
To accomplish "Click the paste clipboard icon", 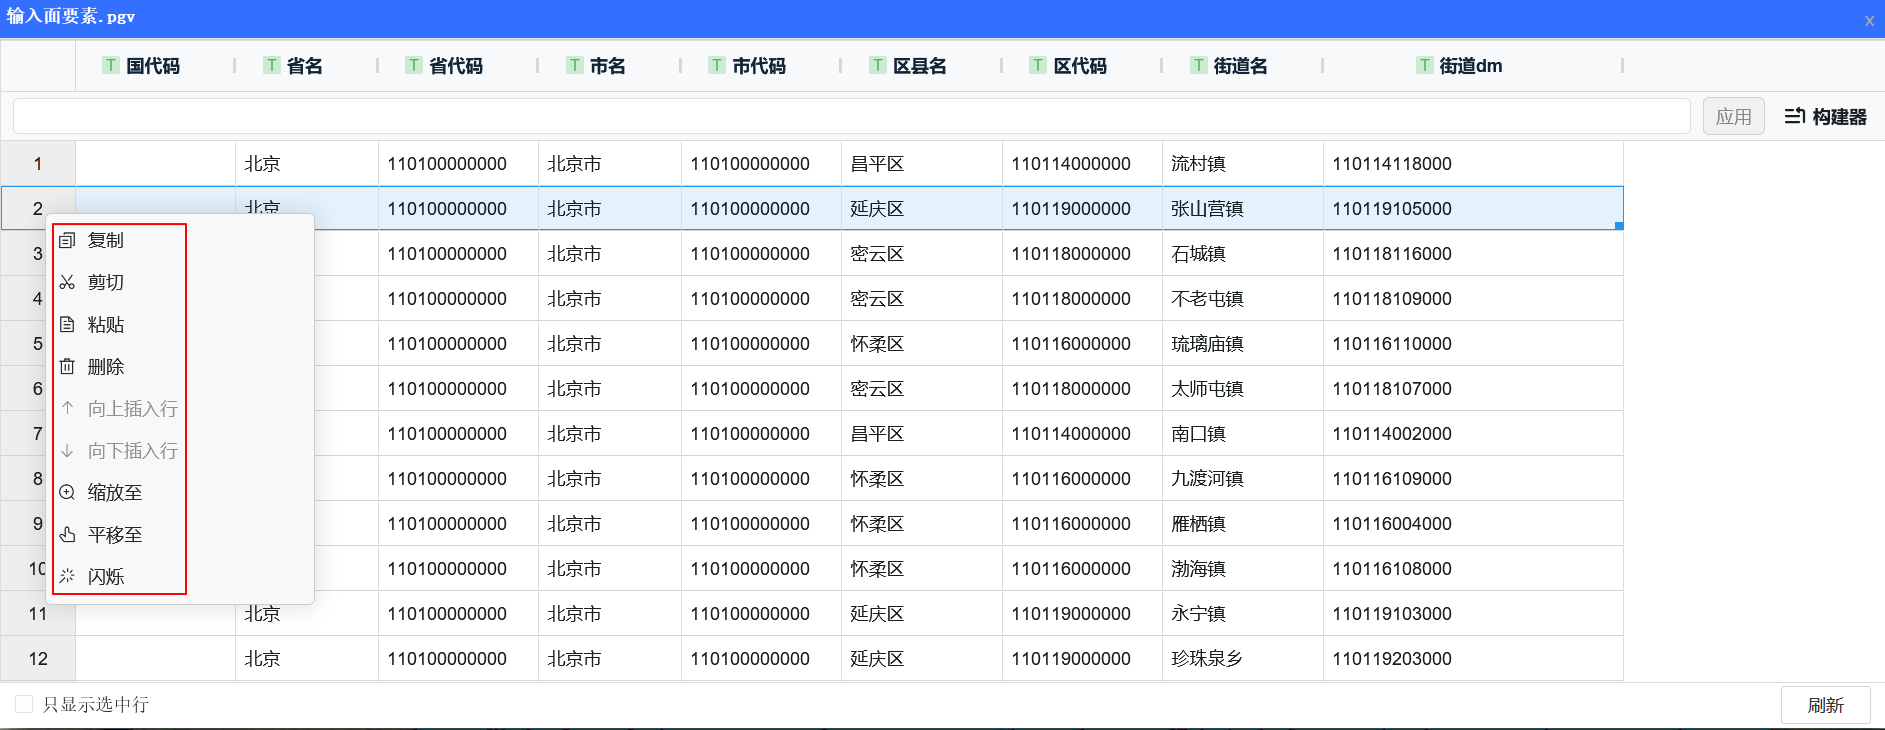I will 67,324.
